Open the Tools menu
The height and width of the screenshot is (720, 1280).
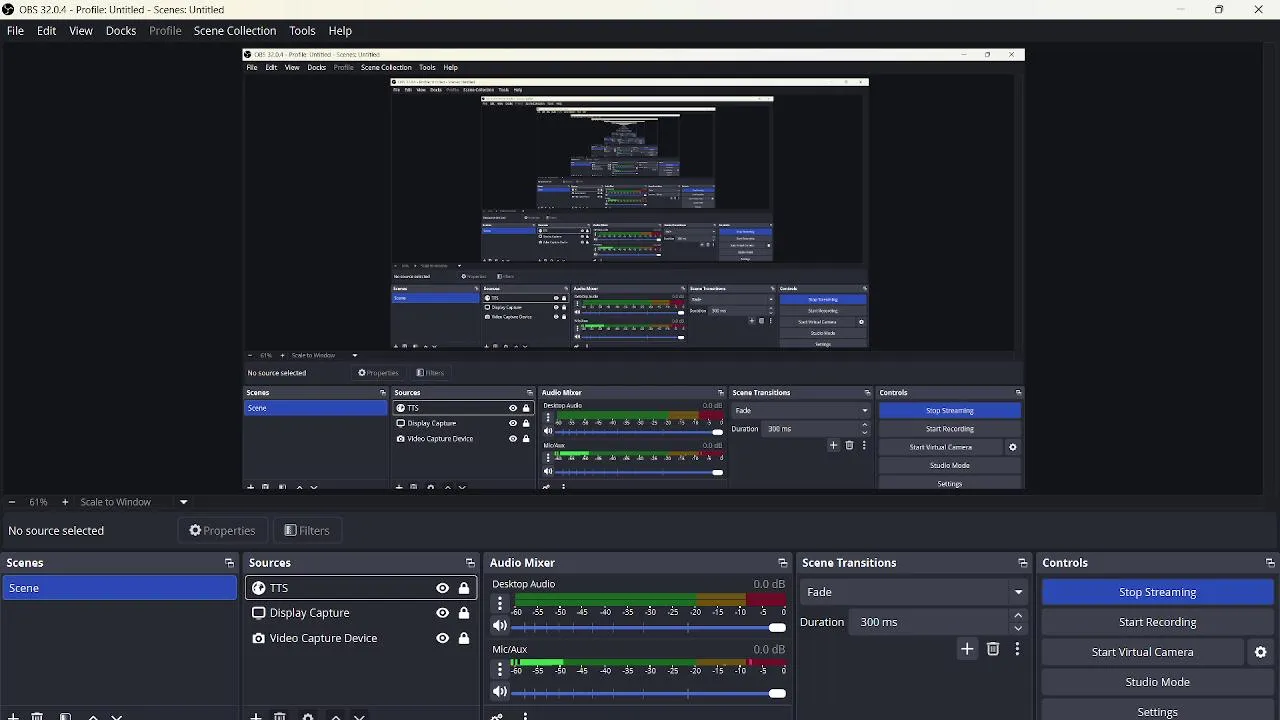[x=302, y=31]
